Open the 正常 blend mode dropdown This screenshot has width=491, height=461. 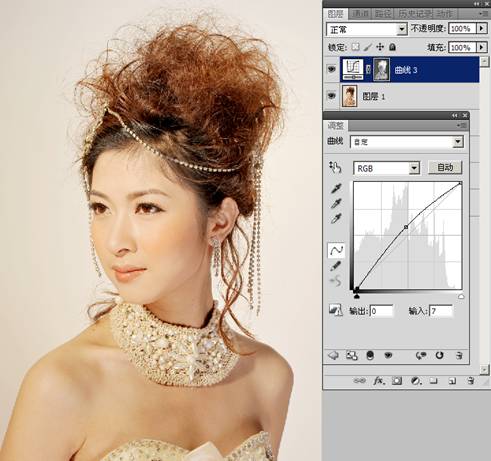pyautogui.click(x=402, y=29)
